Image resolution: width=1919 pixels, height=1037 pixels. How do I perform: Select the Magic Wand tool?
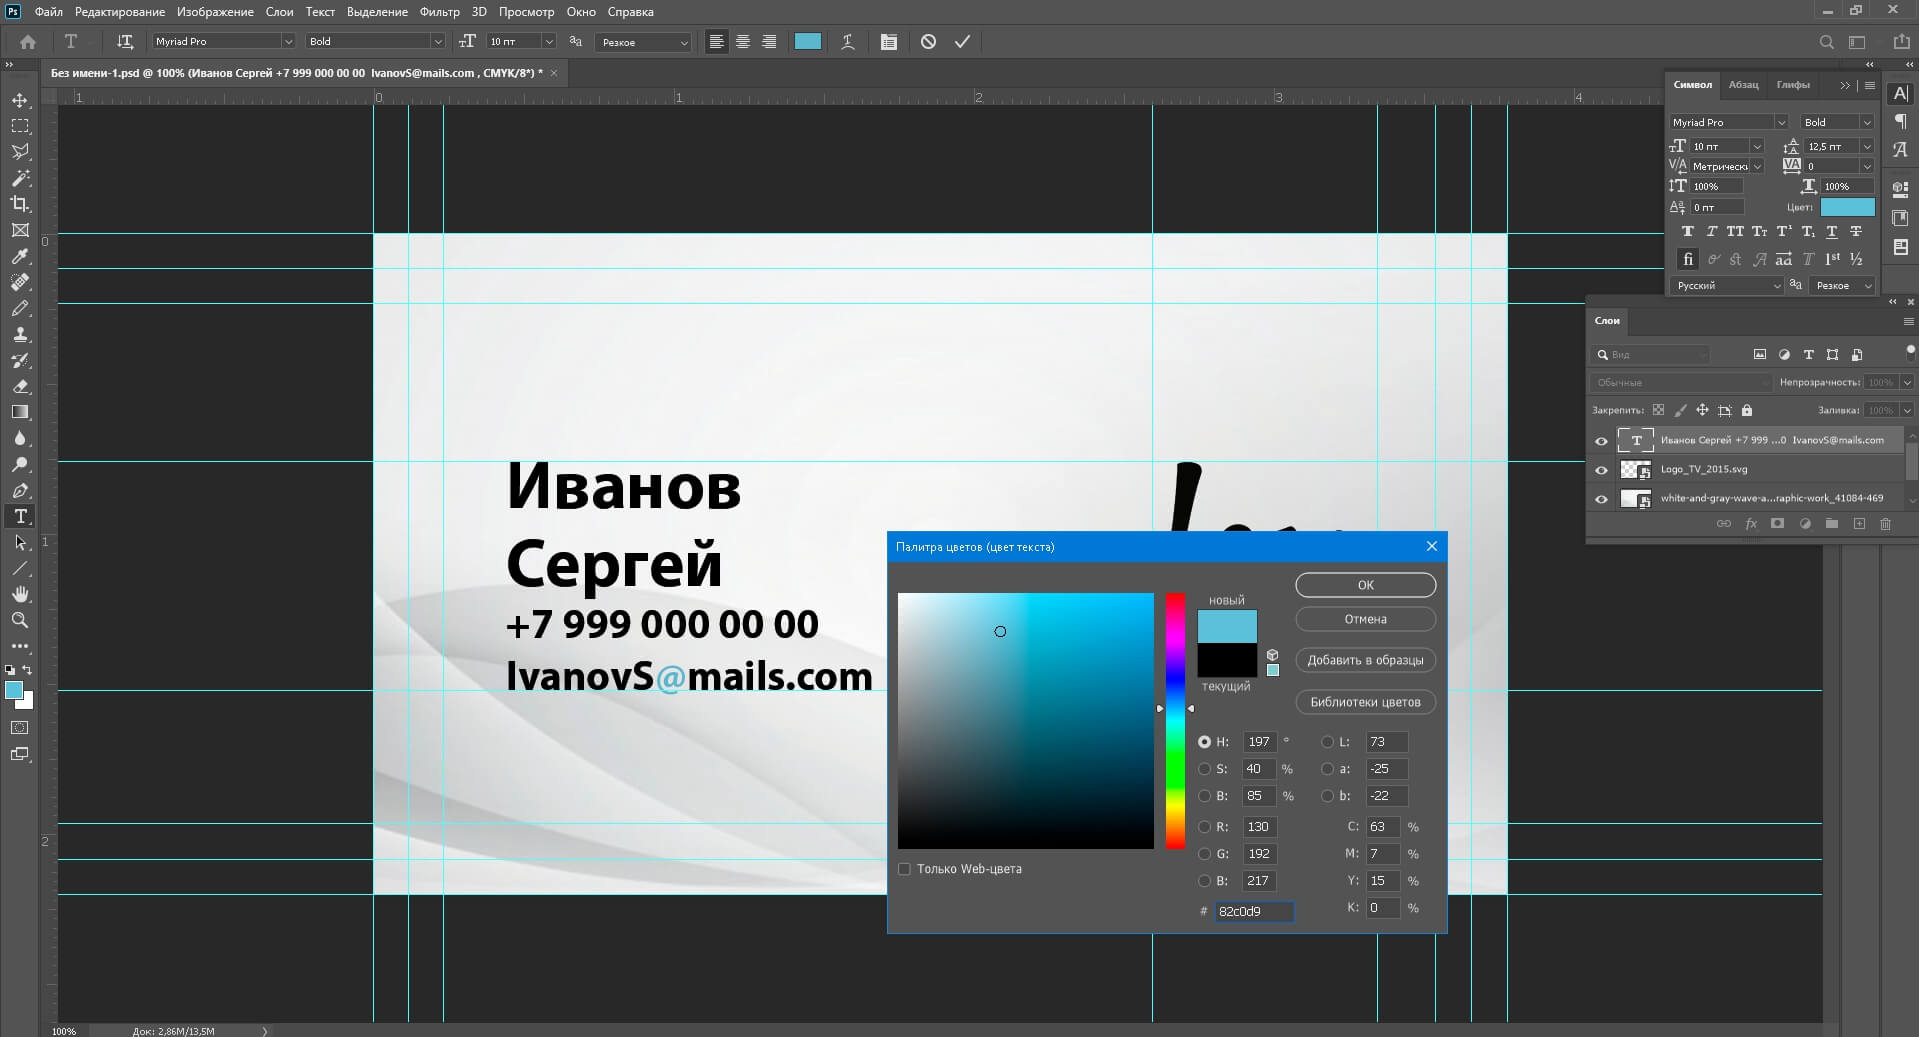(20, 178)
